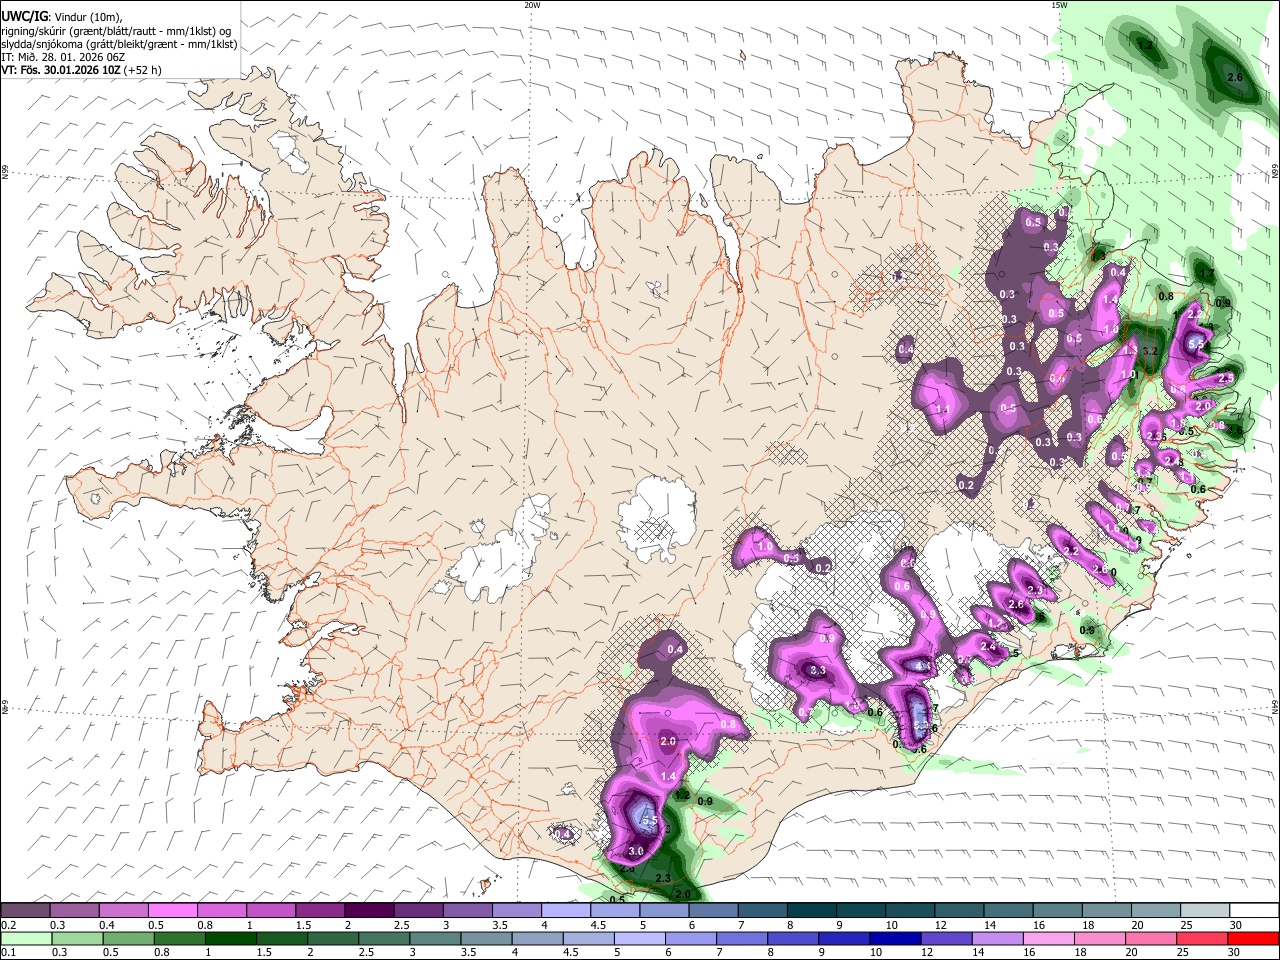Click the '3.3' snowfall value on the map

point(817,670)
